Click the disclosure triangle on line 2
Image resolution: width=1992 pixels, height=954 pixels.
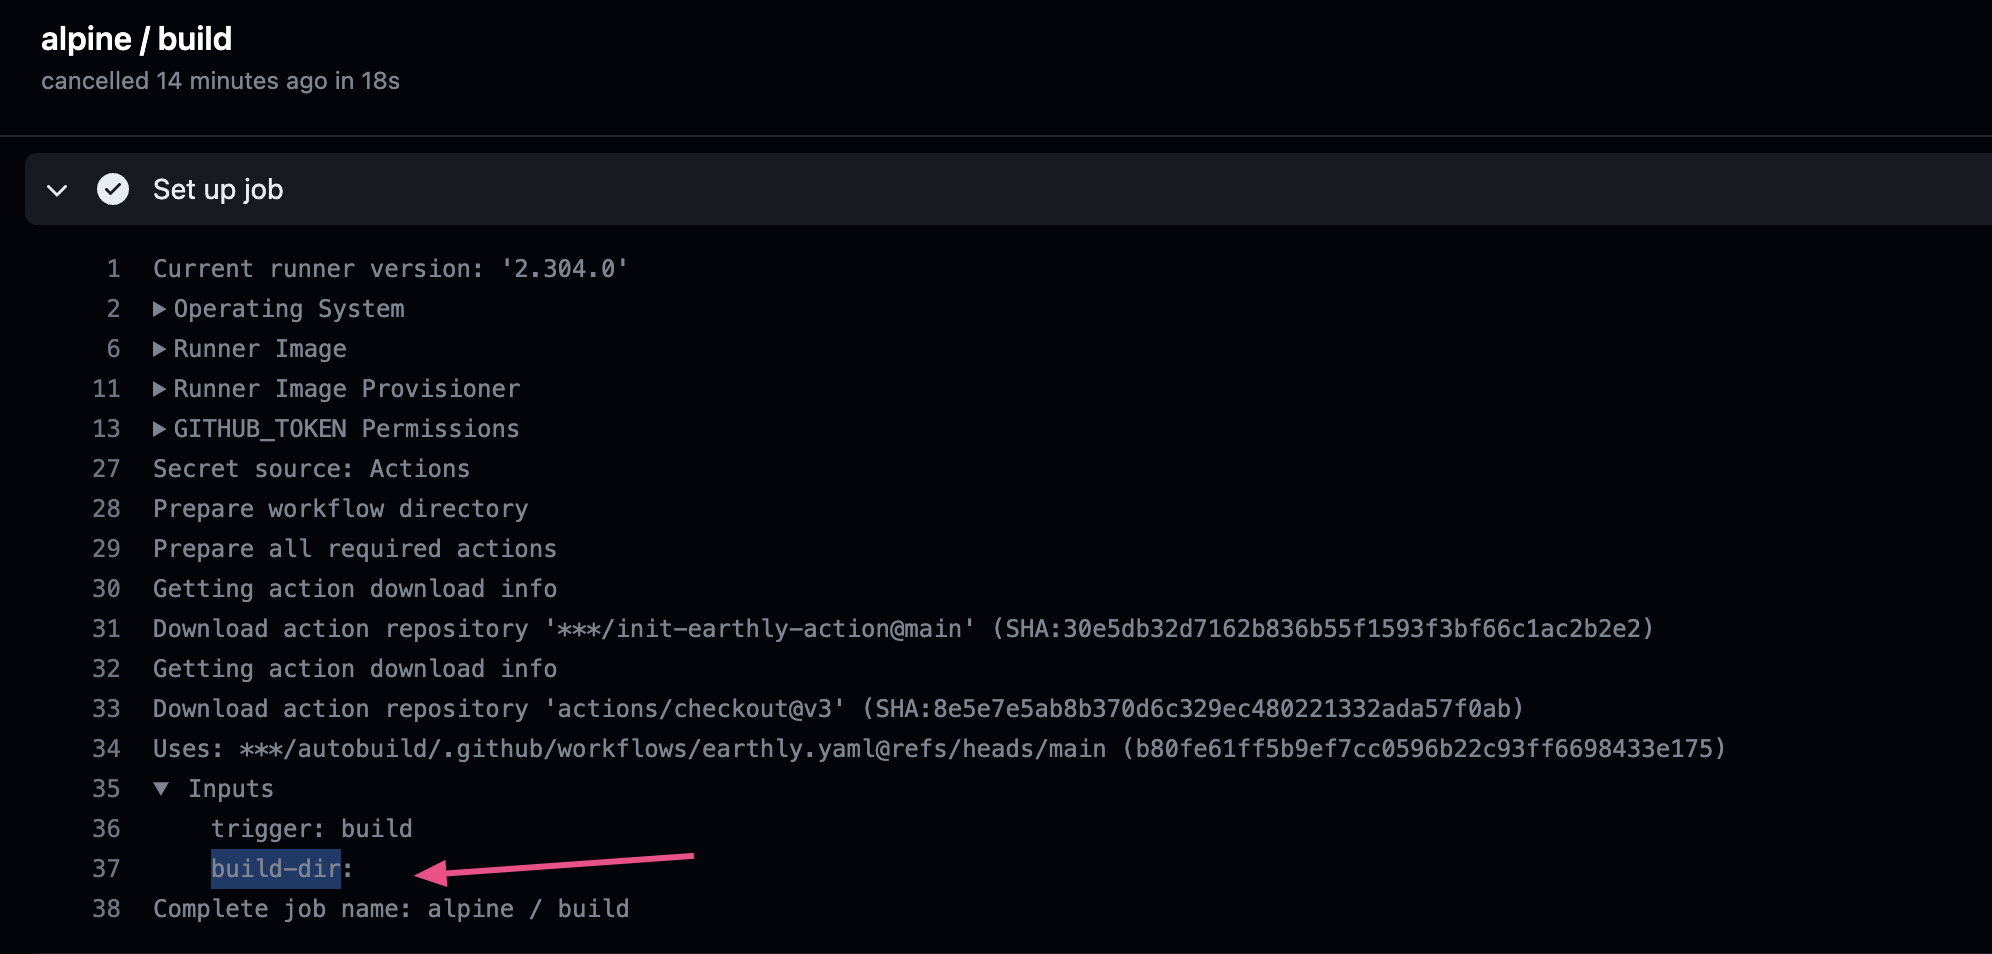(x=159, y=308)
